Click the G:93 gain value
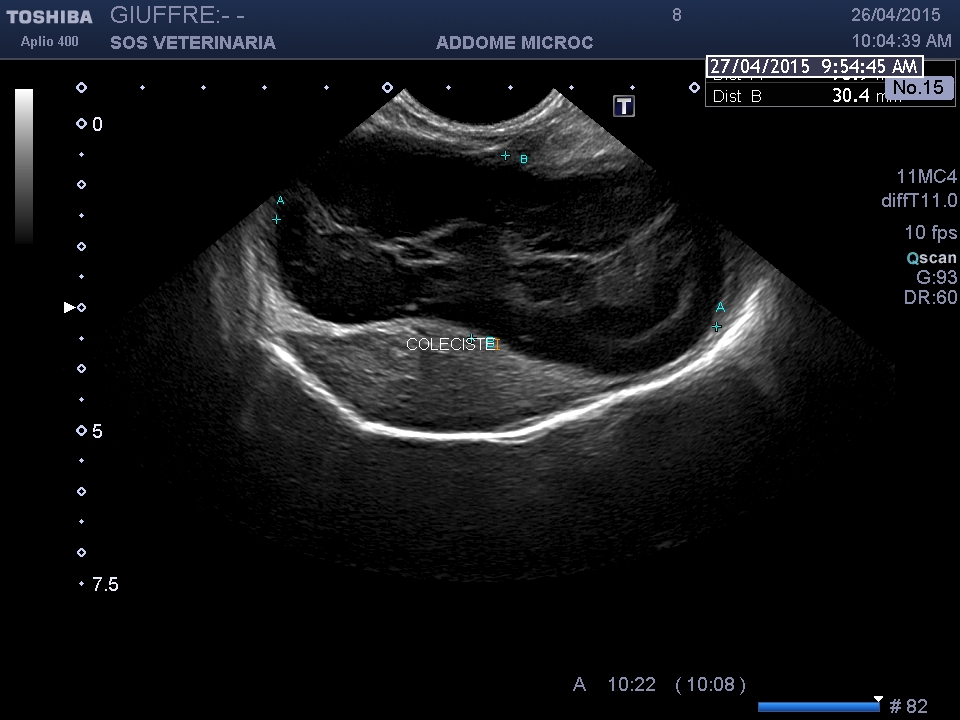This screenshot has height=720, width=960. click(x=936, y=277)
